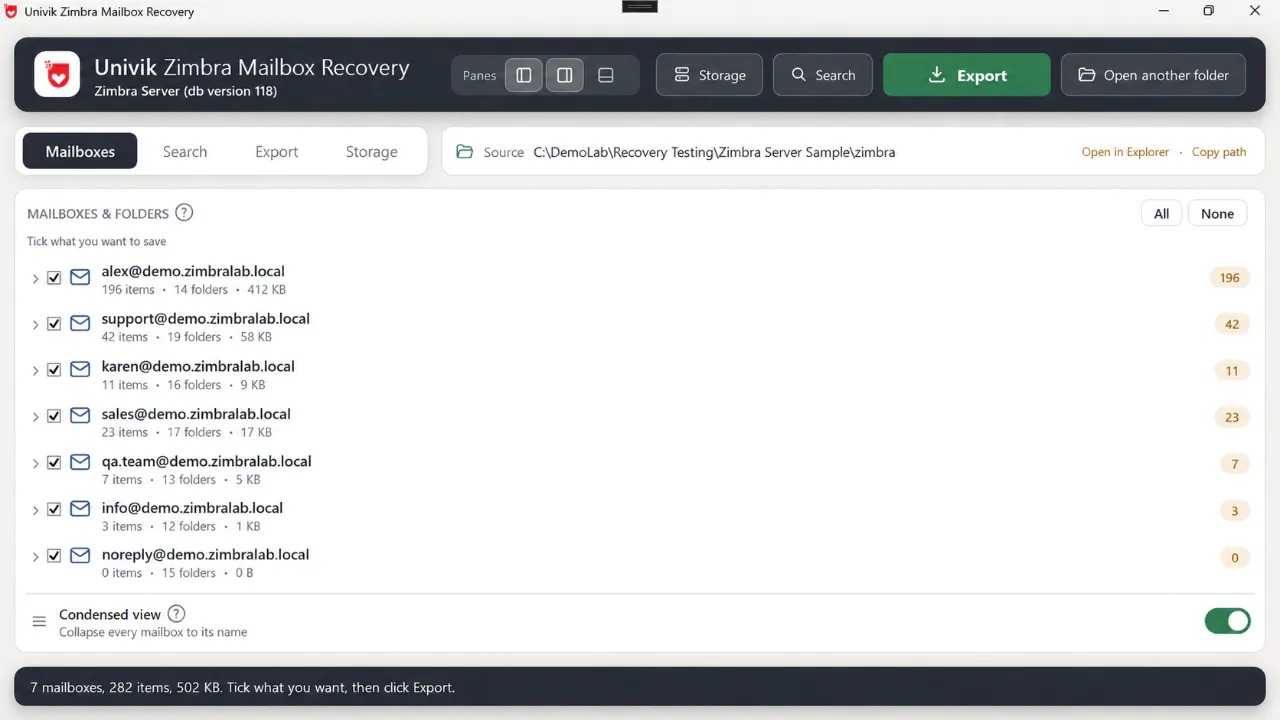The height and width of the screenshot is (720, 1280).
Task: Click the 'Panes' label in header
Action: pos(479,75)
